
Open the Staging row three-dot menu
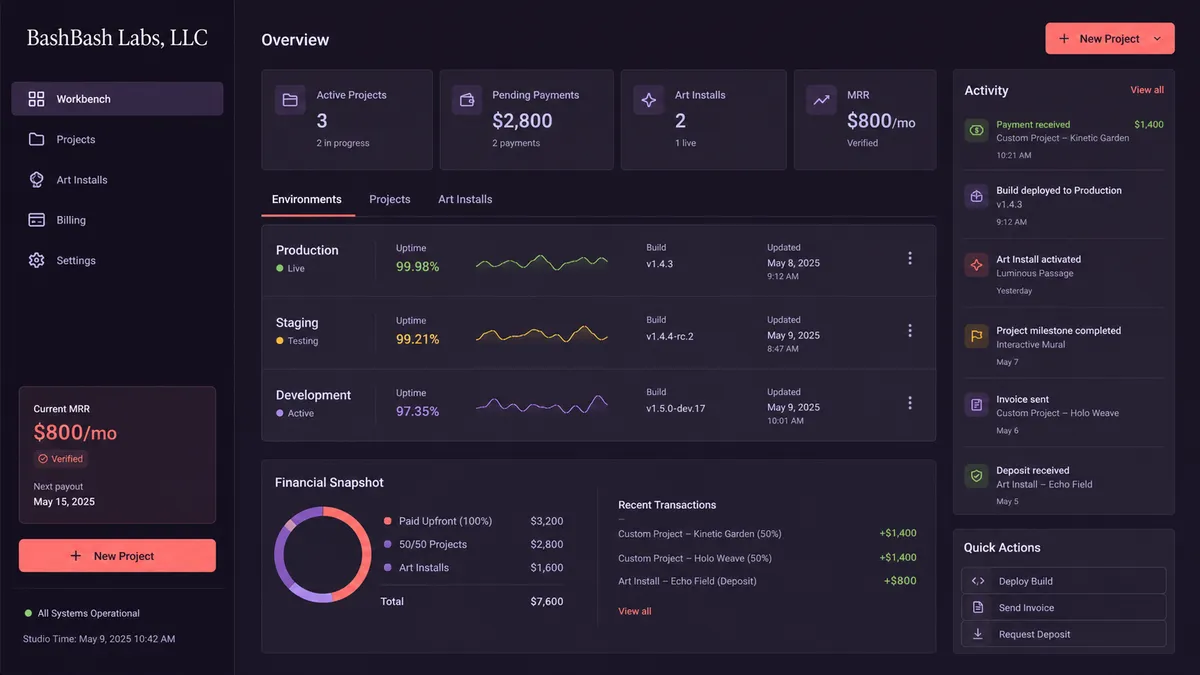(909, 331)
